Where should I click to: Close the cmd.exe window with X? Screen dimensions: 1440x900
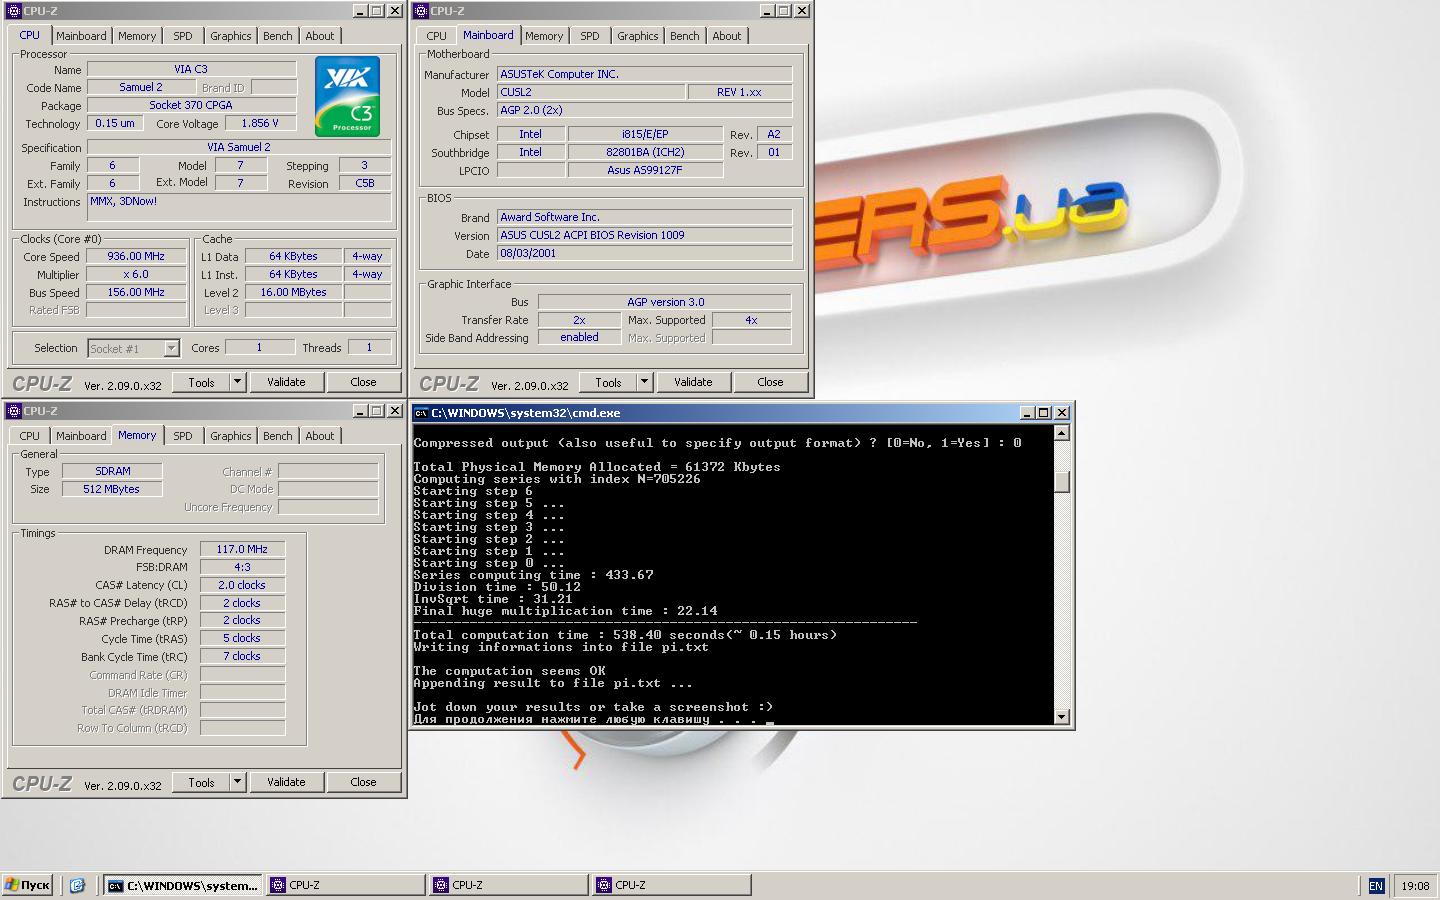(1062, 413)
